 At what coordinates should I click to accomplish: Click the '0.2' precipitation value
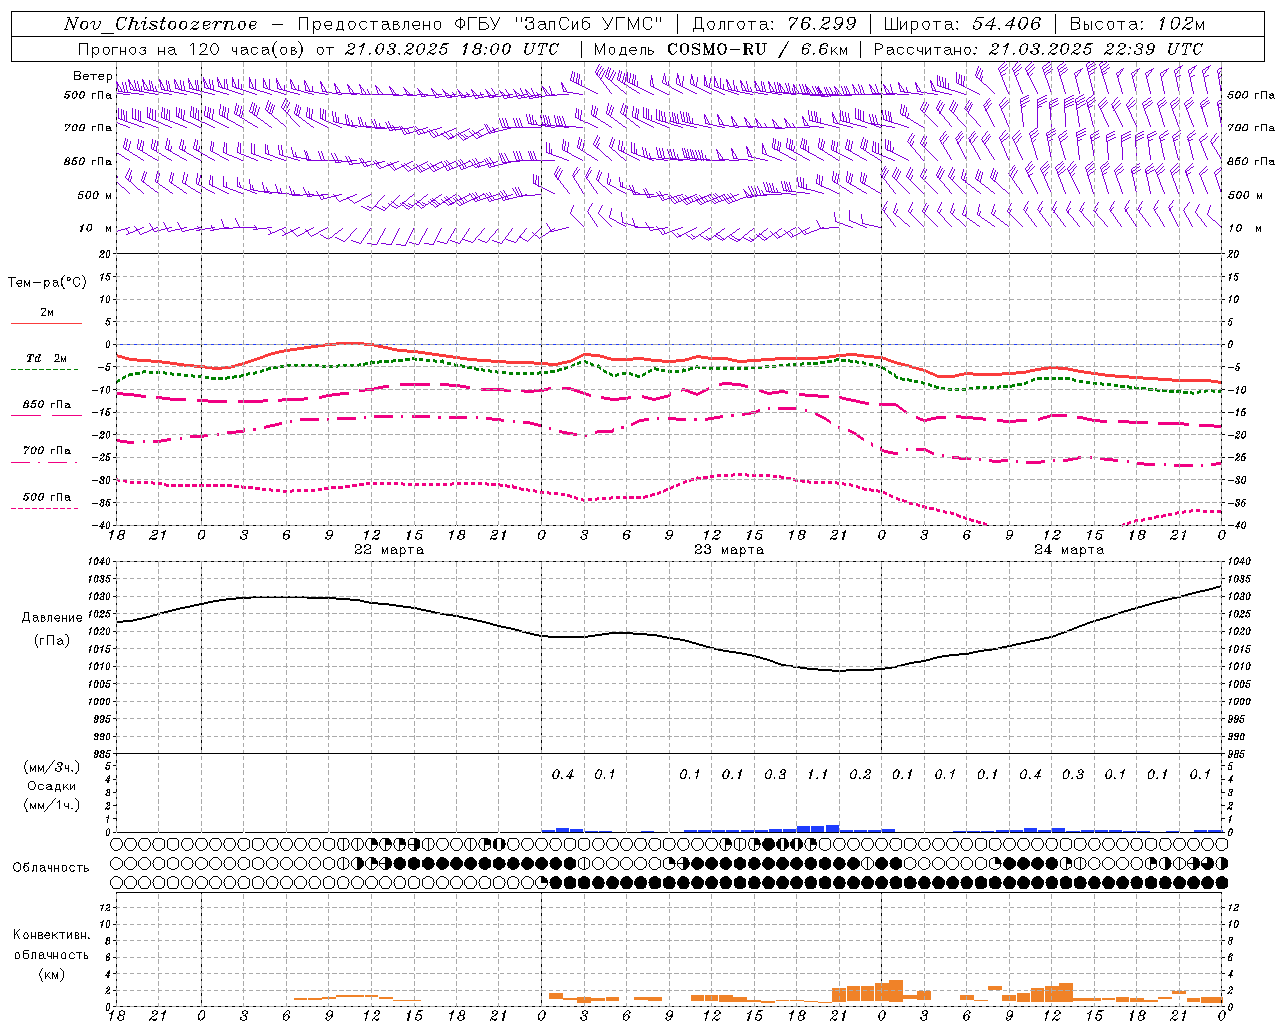point(860,774)
